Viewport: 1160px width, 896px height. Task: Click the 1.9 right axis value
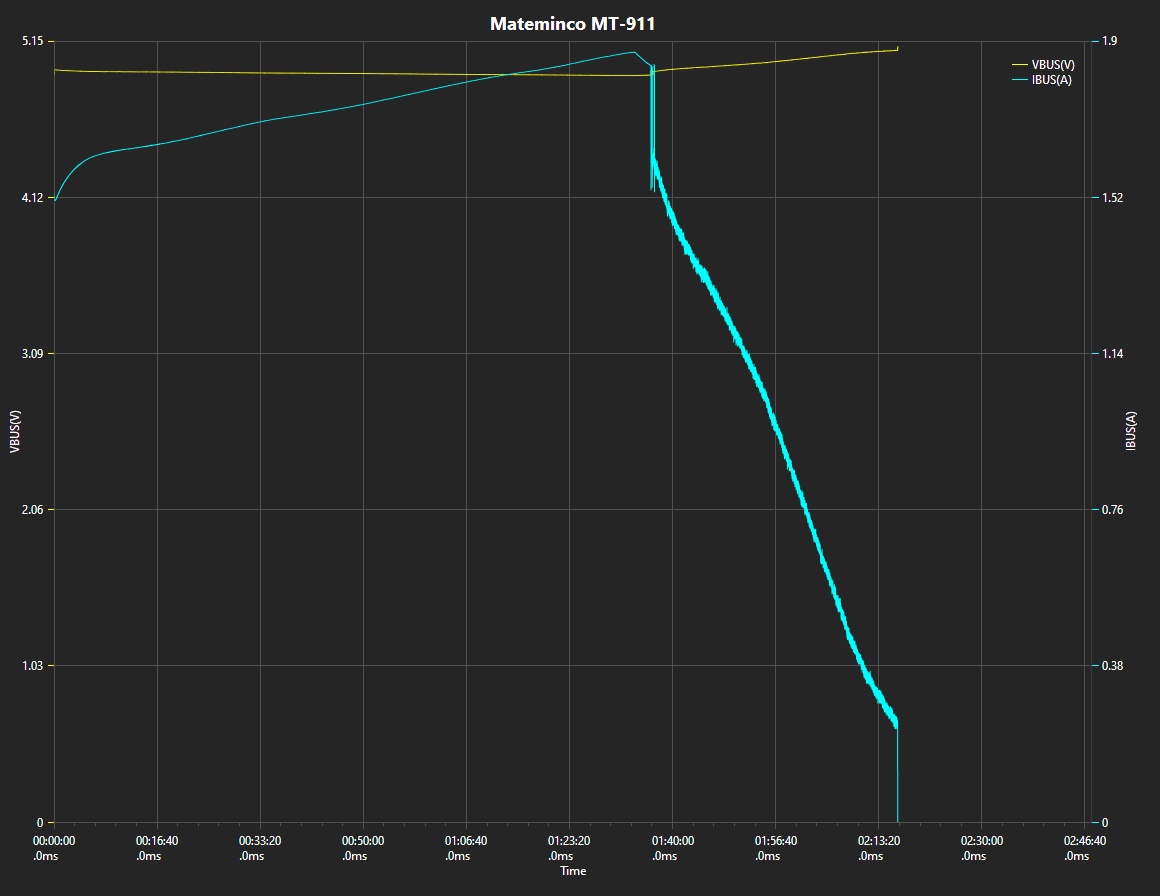click(1109, 41)
